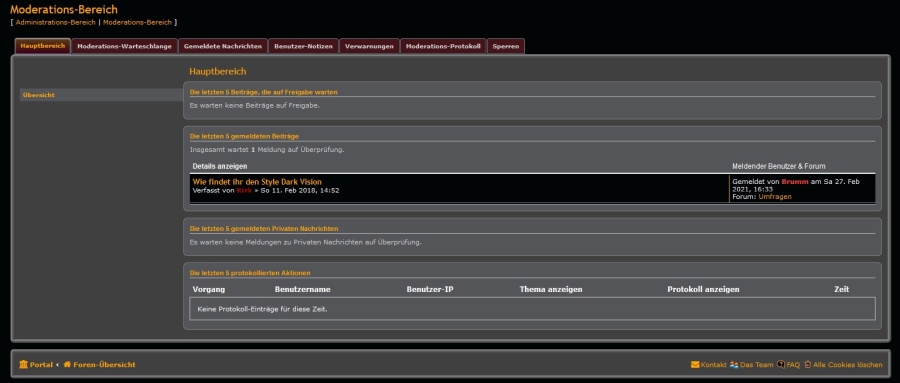This screenshot has width=900, height=383.
Task: Click the Das Team people icon
Action: click(734, 365)
